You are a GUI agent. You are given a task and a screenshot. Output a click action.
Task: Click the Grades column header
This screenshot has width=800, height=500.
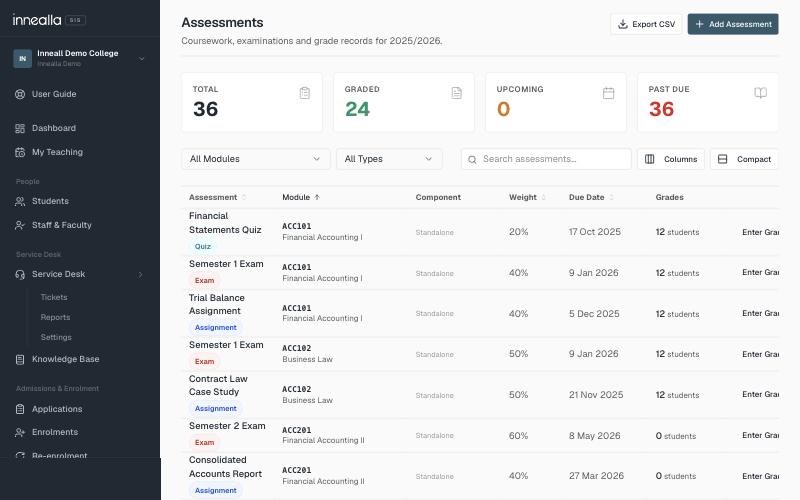pos(669,197)
